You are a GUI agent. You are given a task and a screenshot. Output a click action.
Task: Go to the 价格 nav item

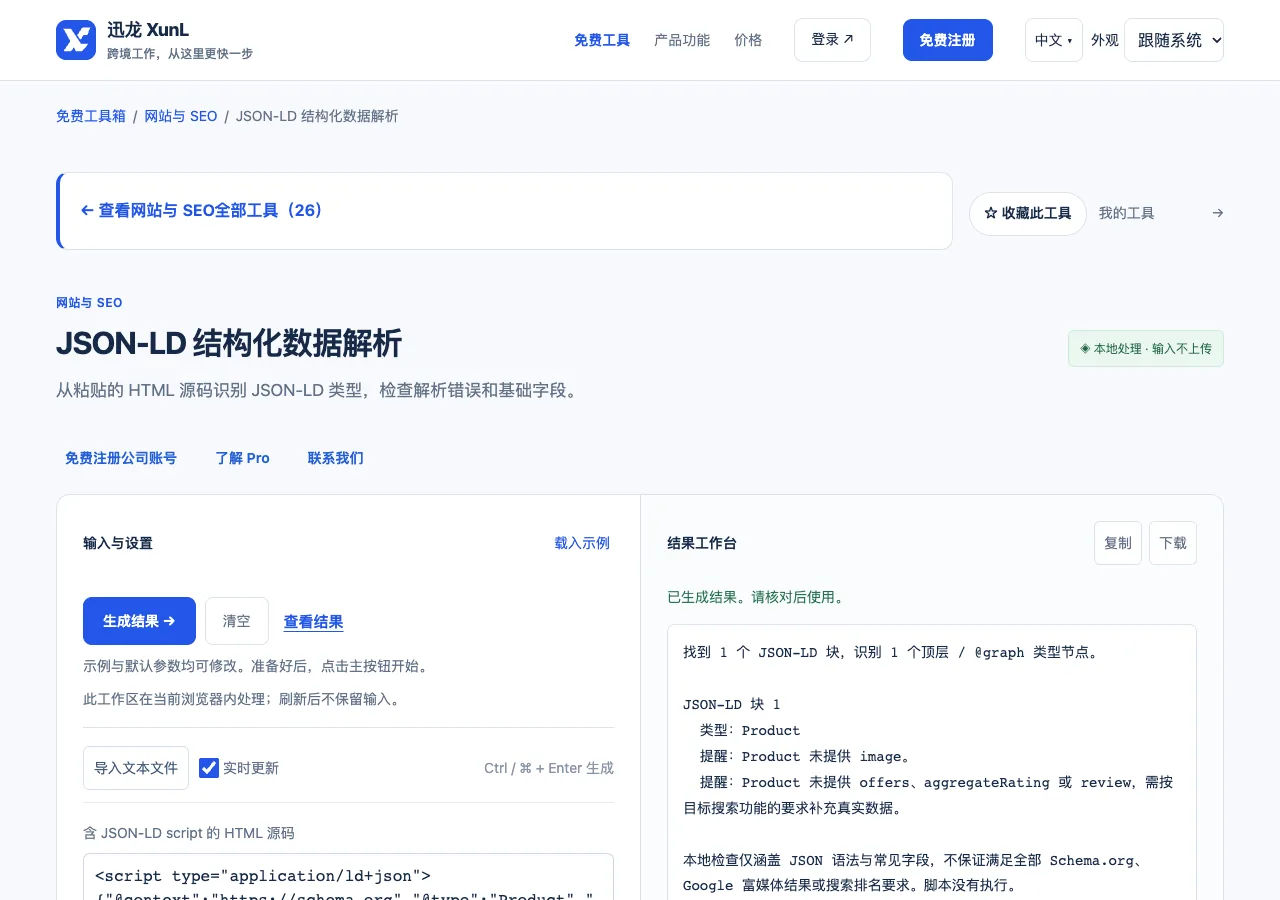(748, 40)
